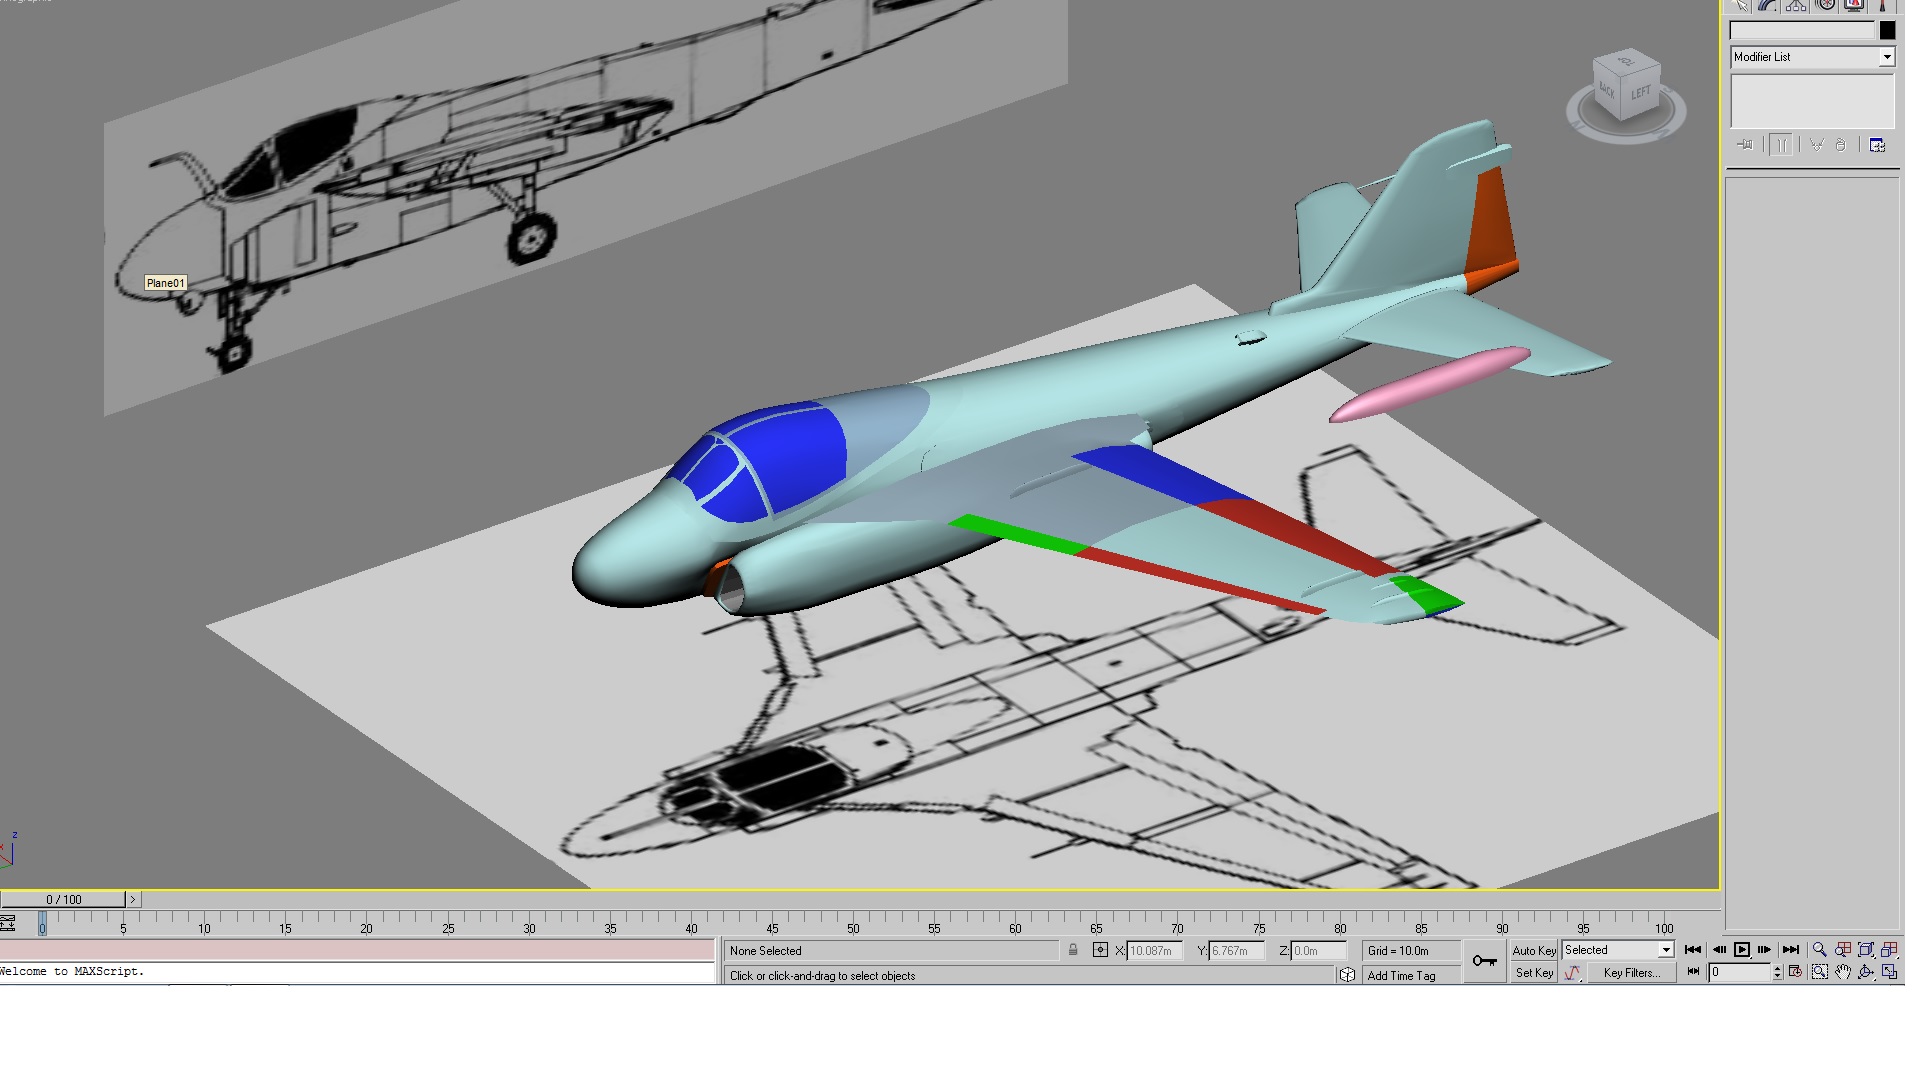Click the X coordinate field

coord(1155,951)
